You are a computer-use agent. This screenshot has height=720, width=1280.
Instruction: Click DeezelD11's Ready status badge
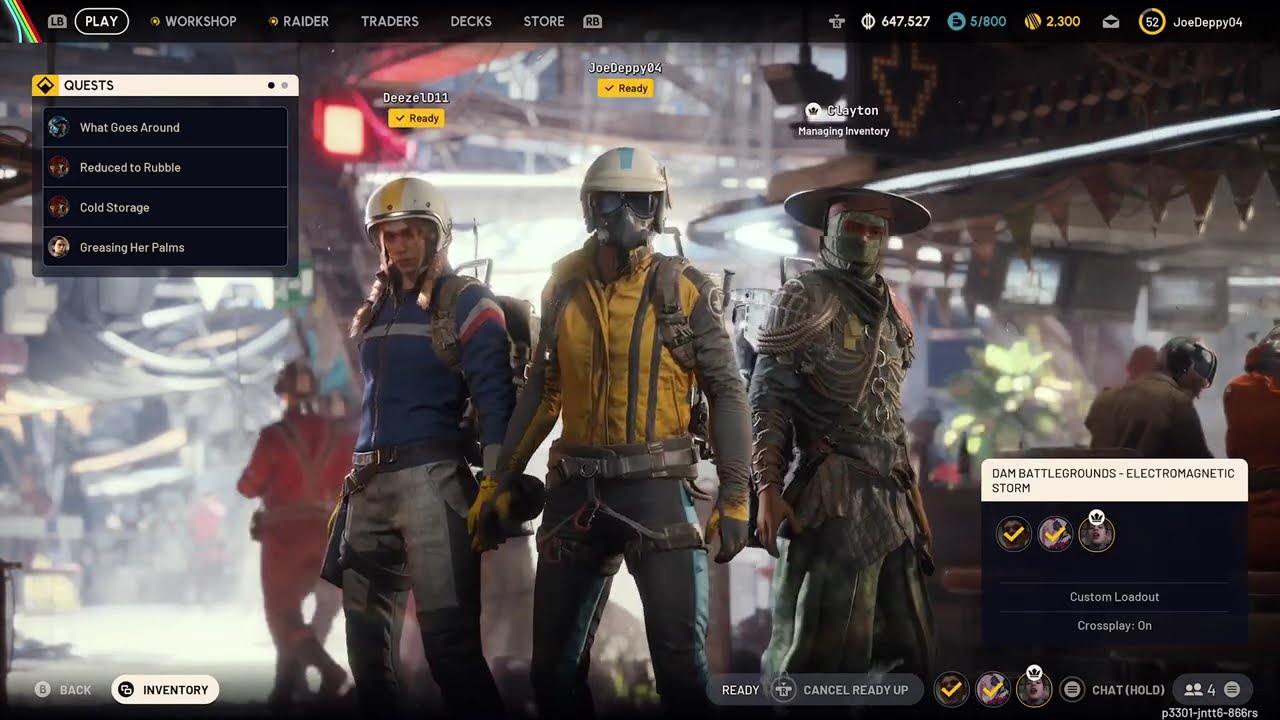click(x=416, y=118)
